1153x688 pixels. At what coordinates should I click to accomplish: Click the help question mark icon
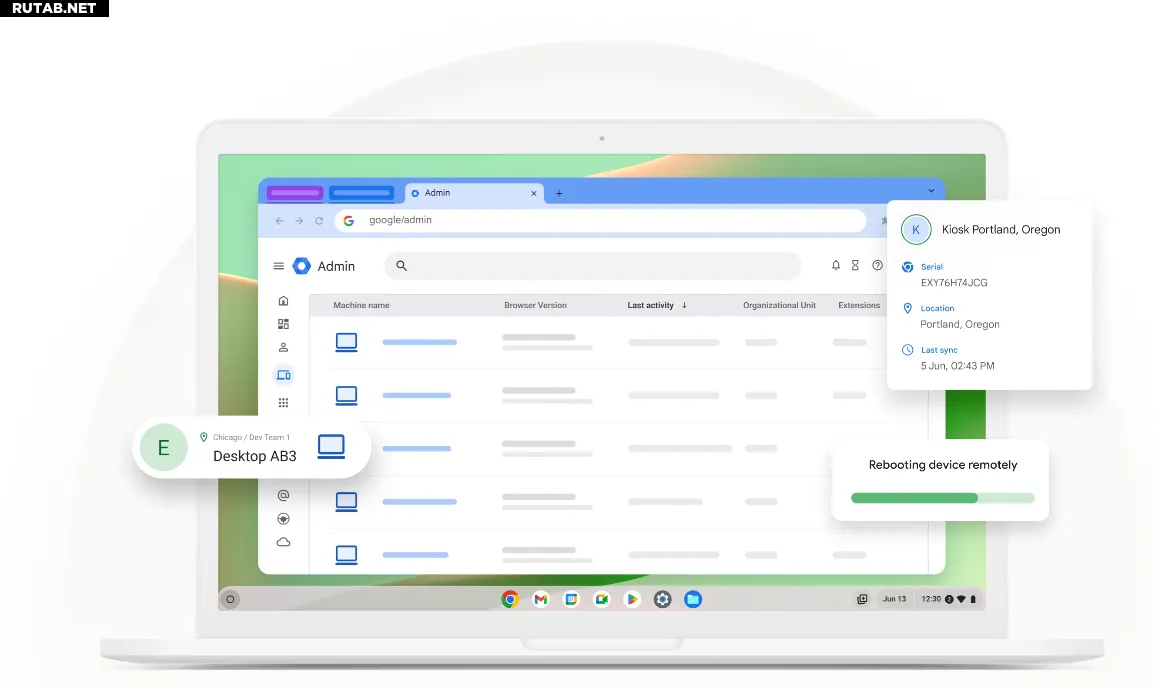pyautogui.click(x=877, y=266)
